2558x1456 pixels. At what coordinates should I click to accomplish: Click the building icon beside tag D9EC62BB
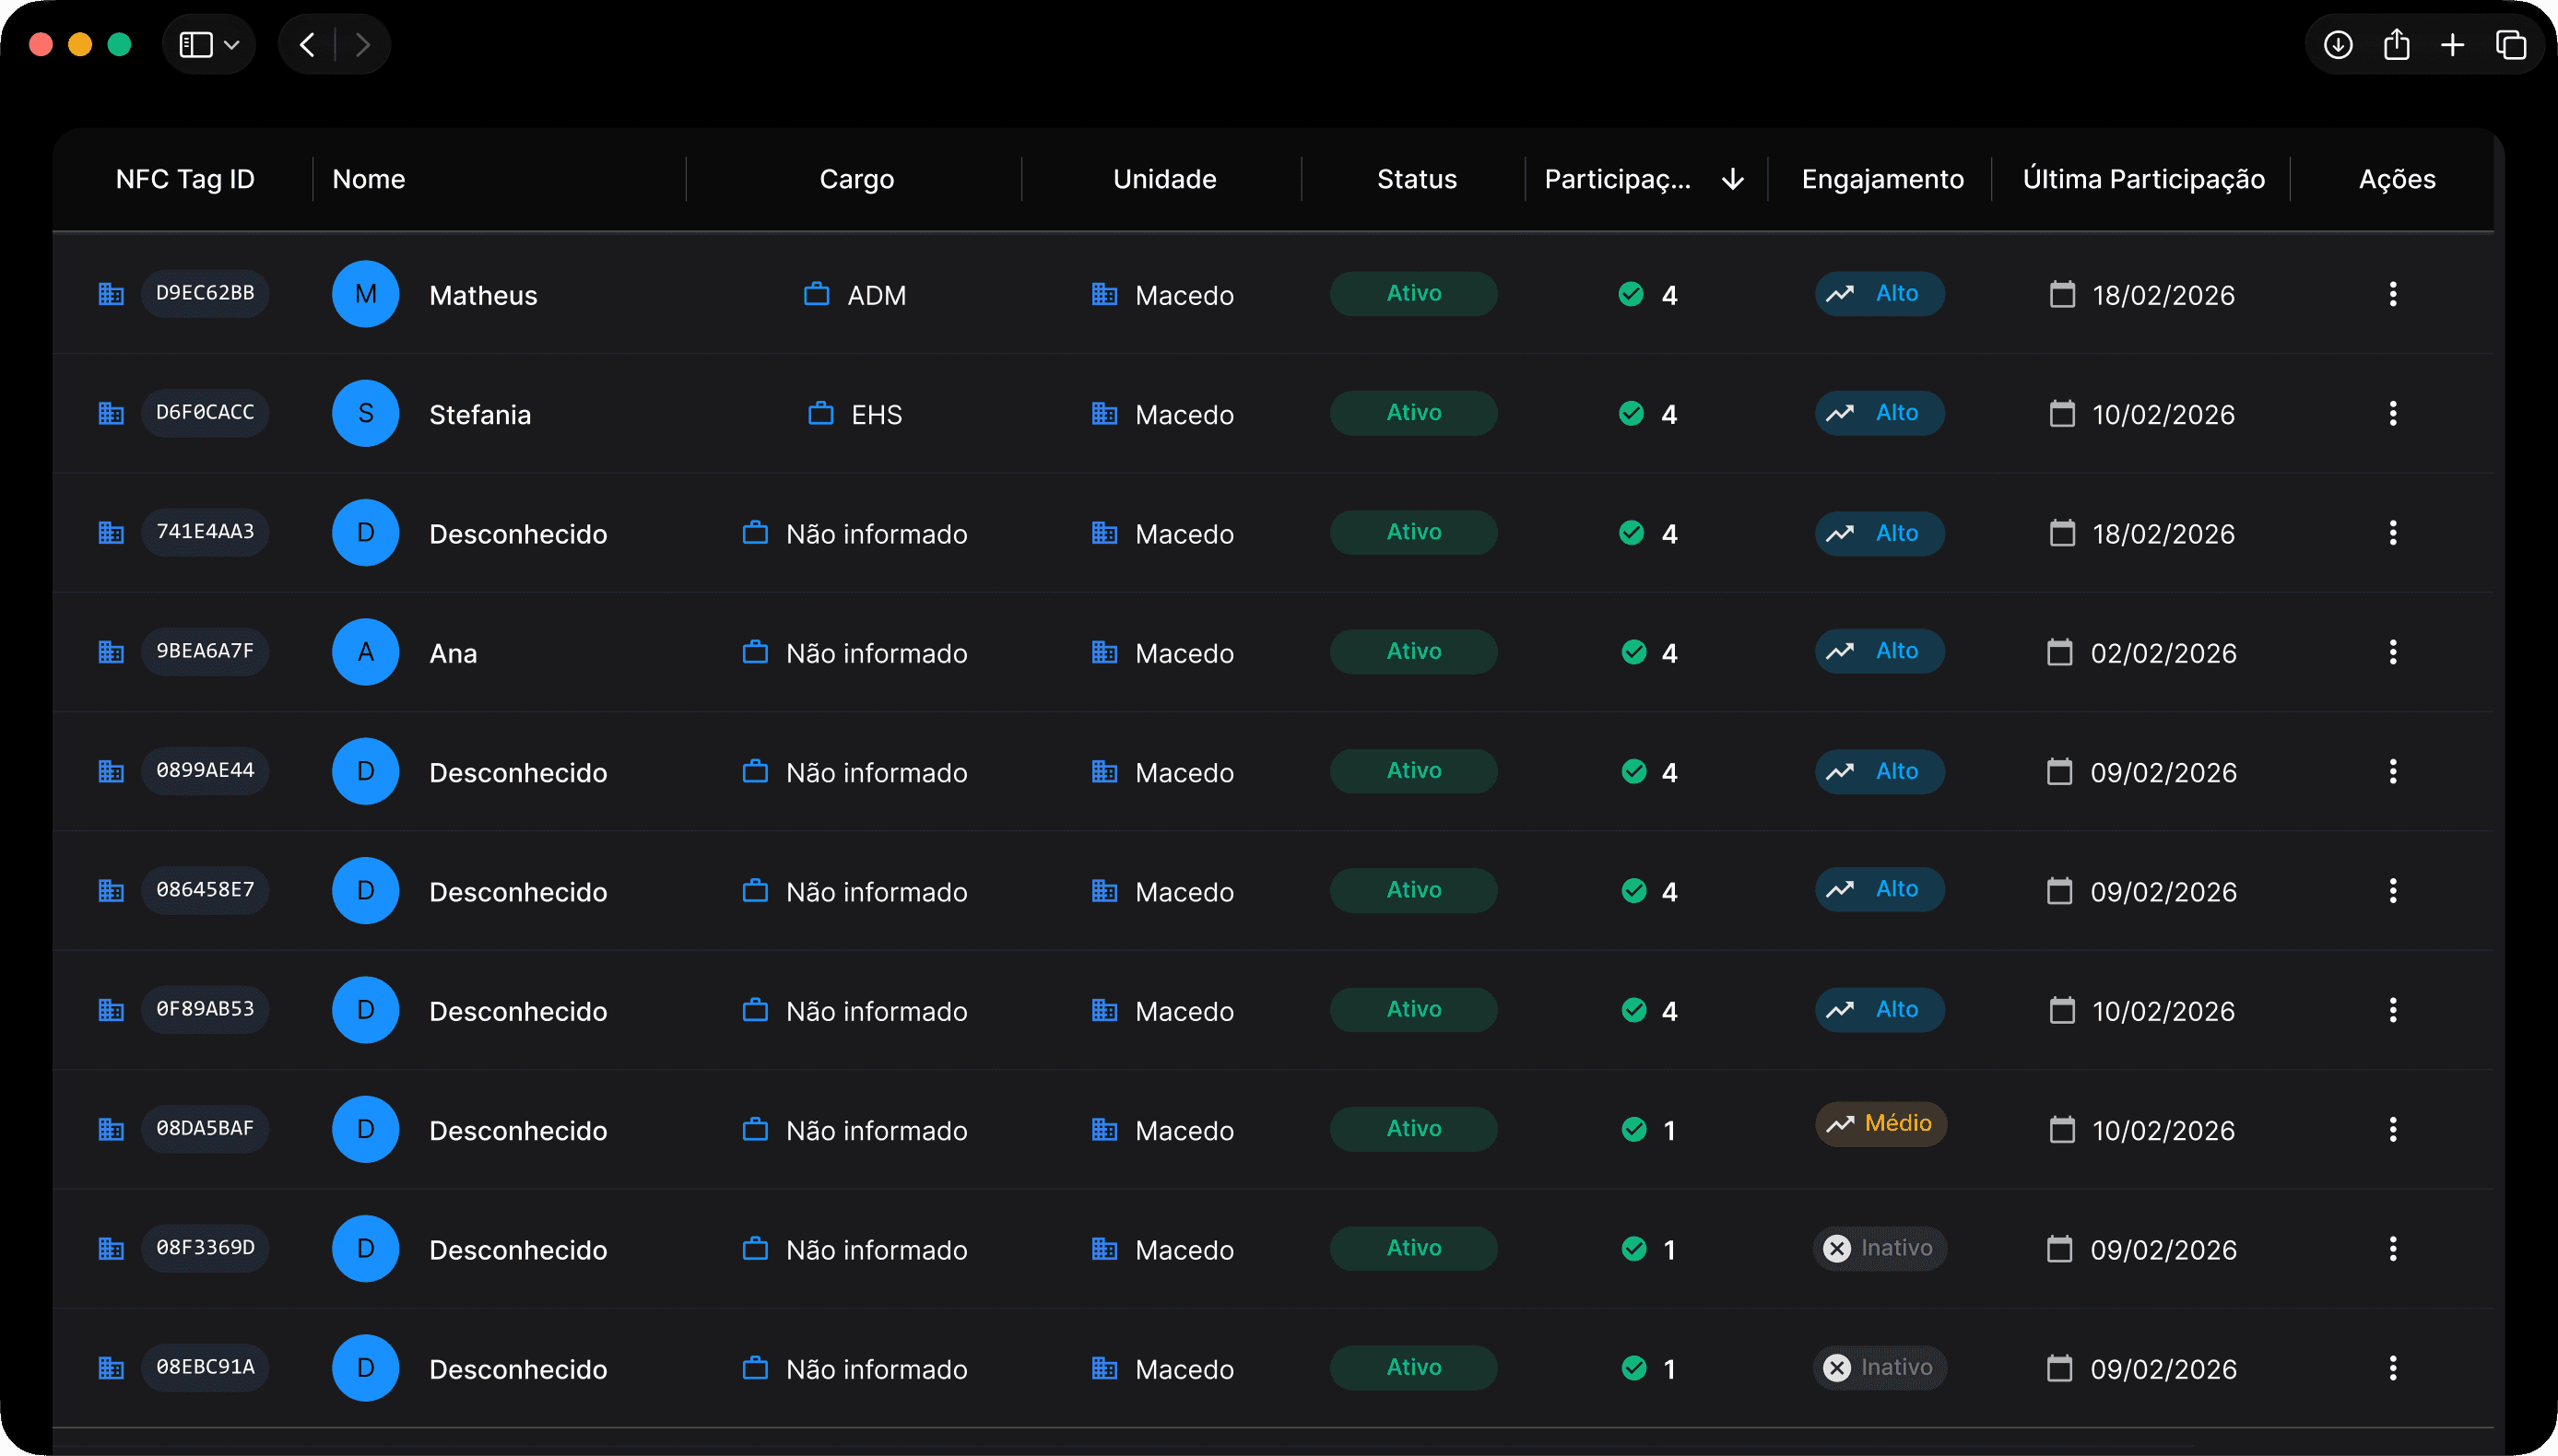[x=111, y=294]
